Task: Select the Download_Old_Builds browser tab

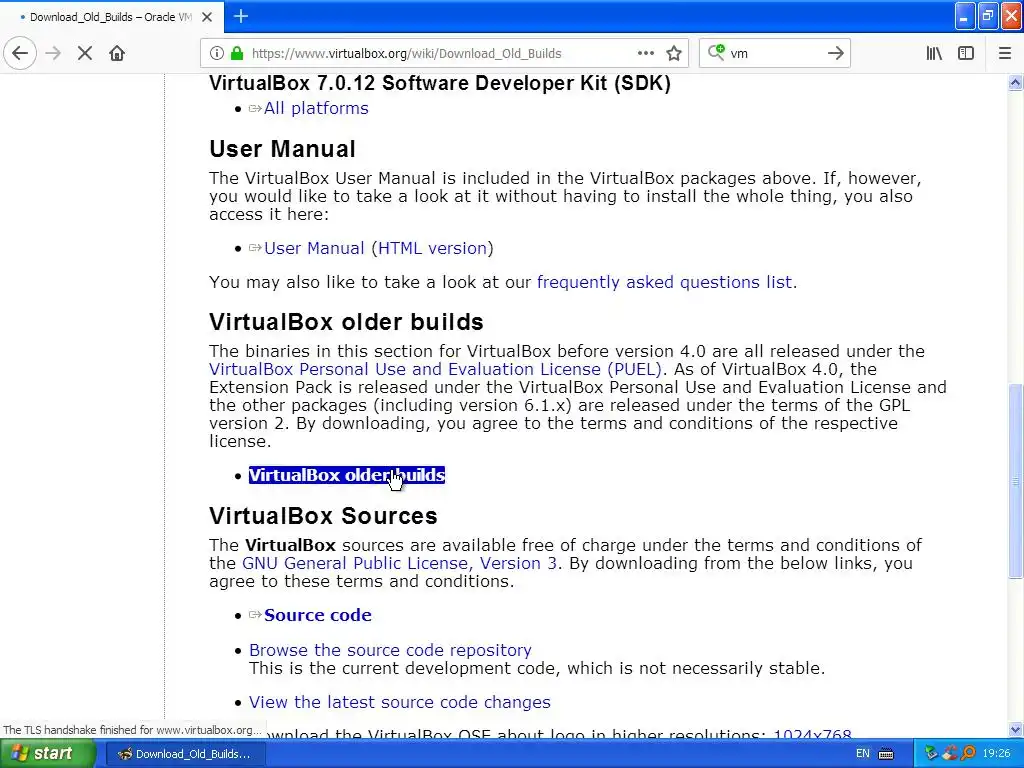Action: tap(111, 17)
